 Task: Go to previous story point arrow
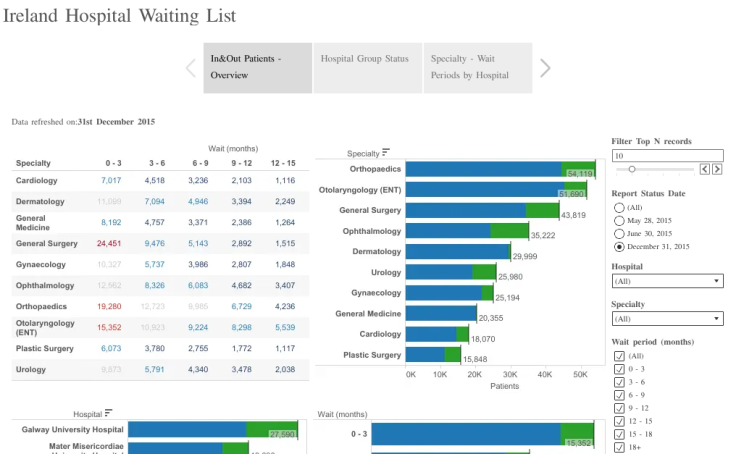[191, 68]
